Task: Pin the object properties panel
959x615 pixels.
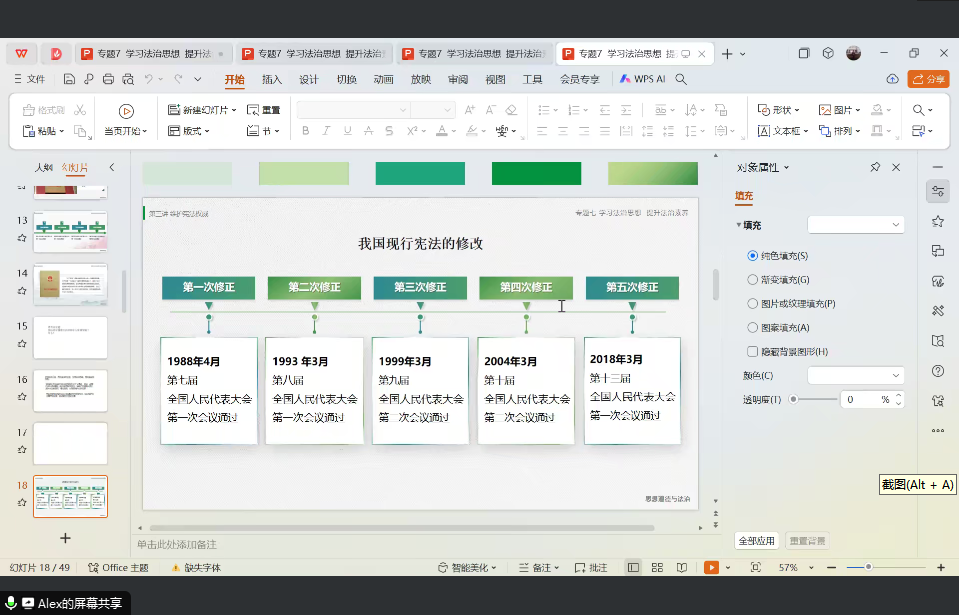Action: [875, 167]
